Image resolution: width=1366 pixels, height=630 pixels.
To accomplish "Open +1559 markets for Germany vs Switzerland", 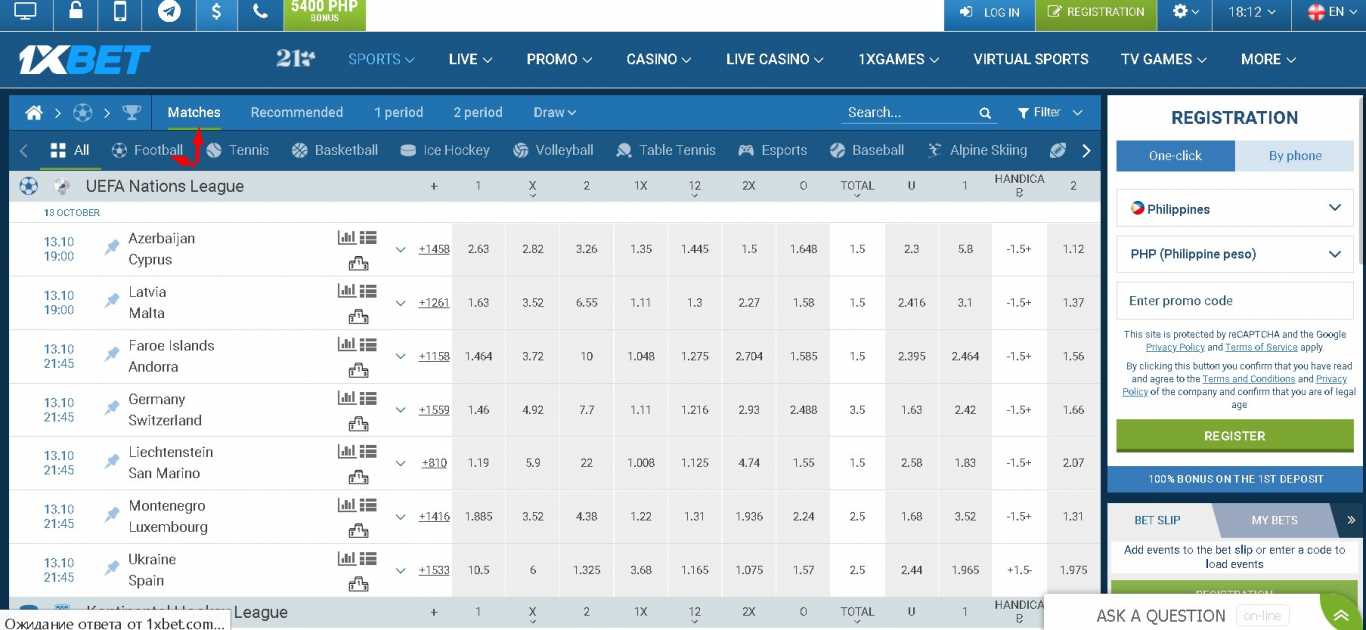I will [x=434, y=410].
